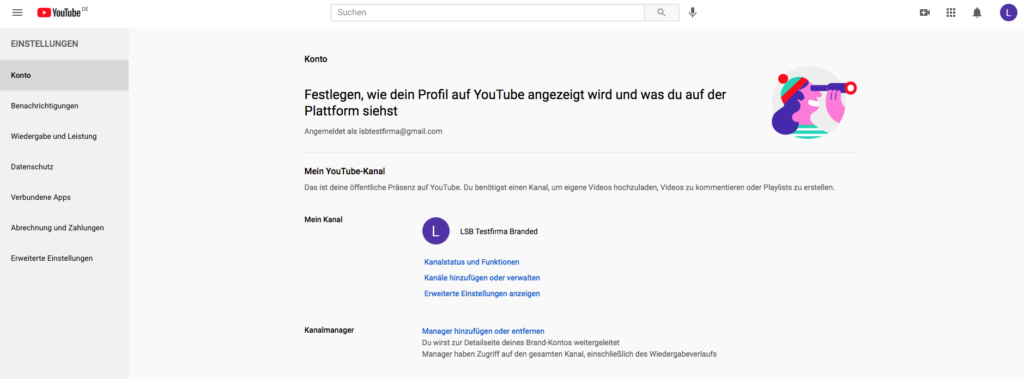This screenshot has height=379, width=1024.
Task: Open the YouTube apps grid icon
Action: 951,12
